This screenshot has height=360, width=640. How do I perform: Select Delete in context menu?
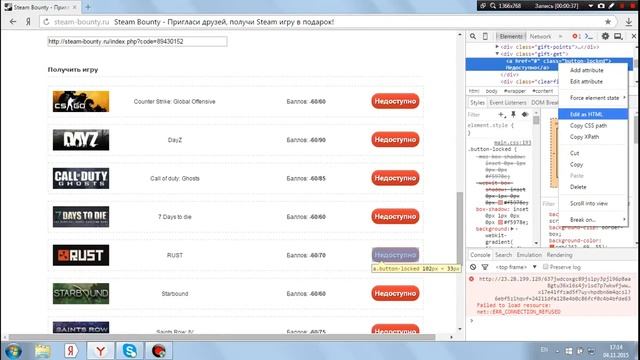click(593, 187)
